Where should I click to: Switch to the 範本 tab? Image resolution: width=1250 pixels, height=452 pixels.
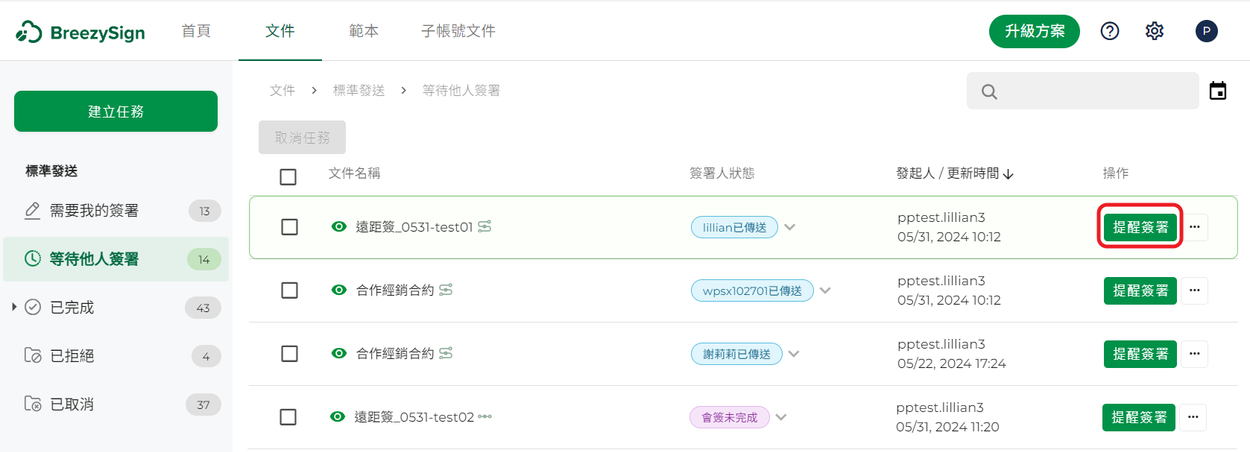click(364, 31)
